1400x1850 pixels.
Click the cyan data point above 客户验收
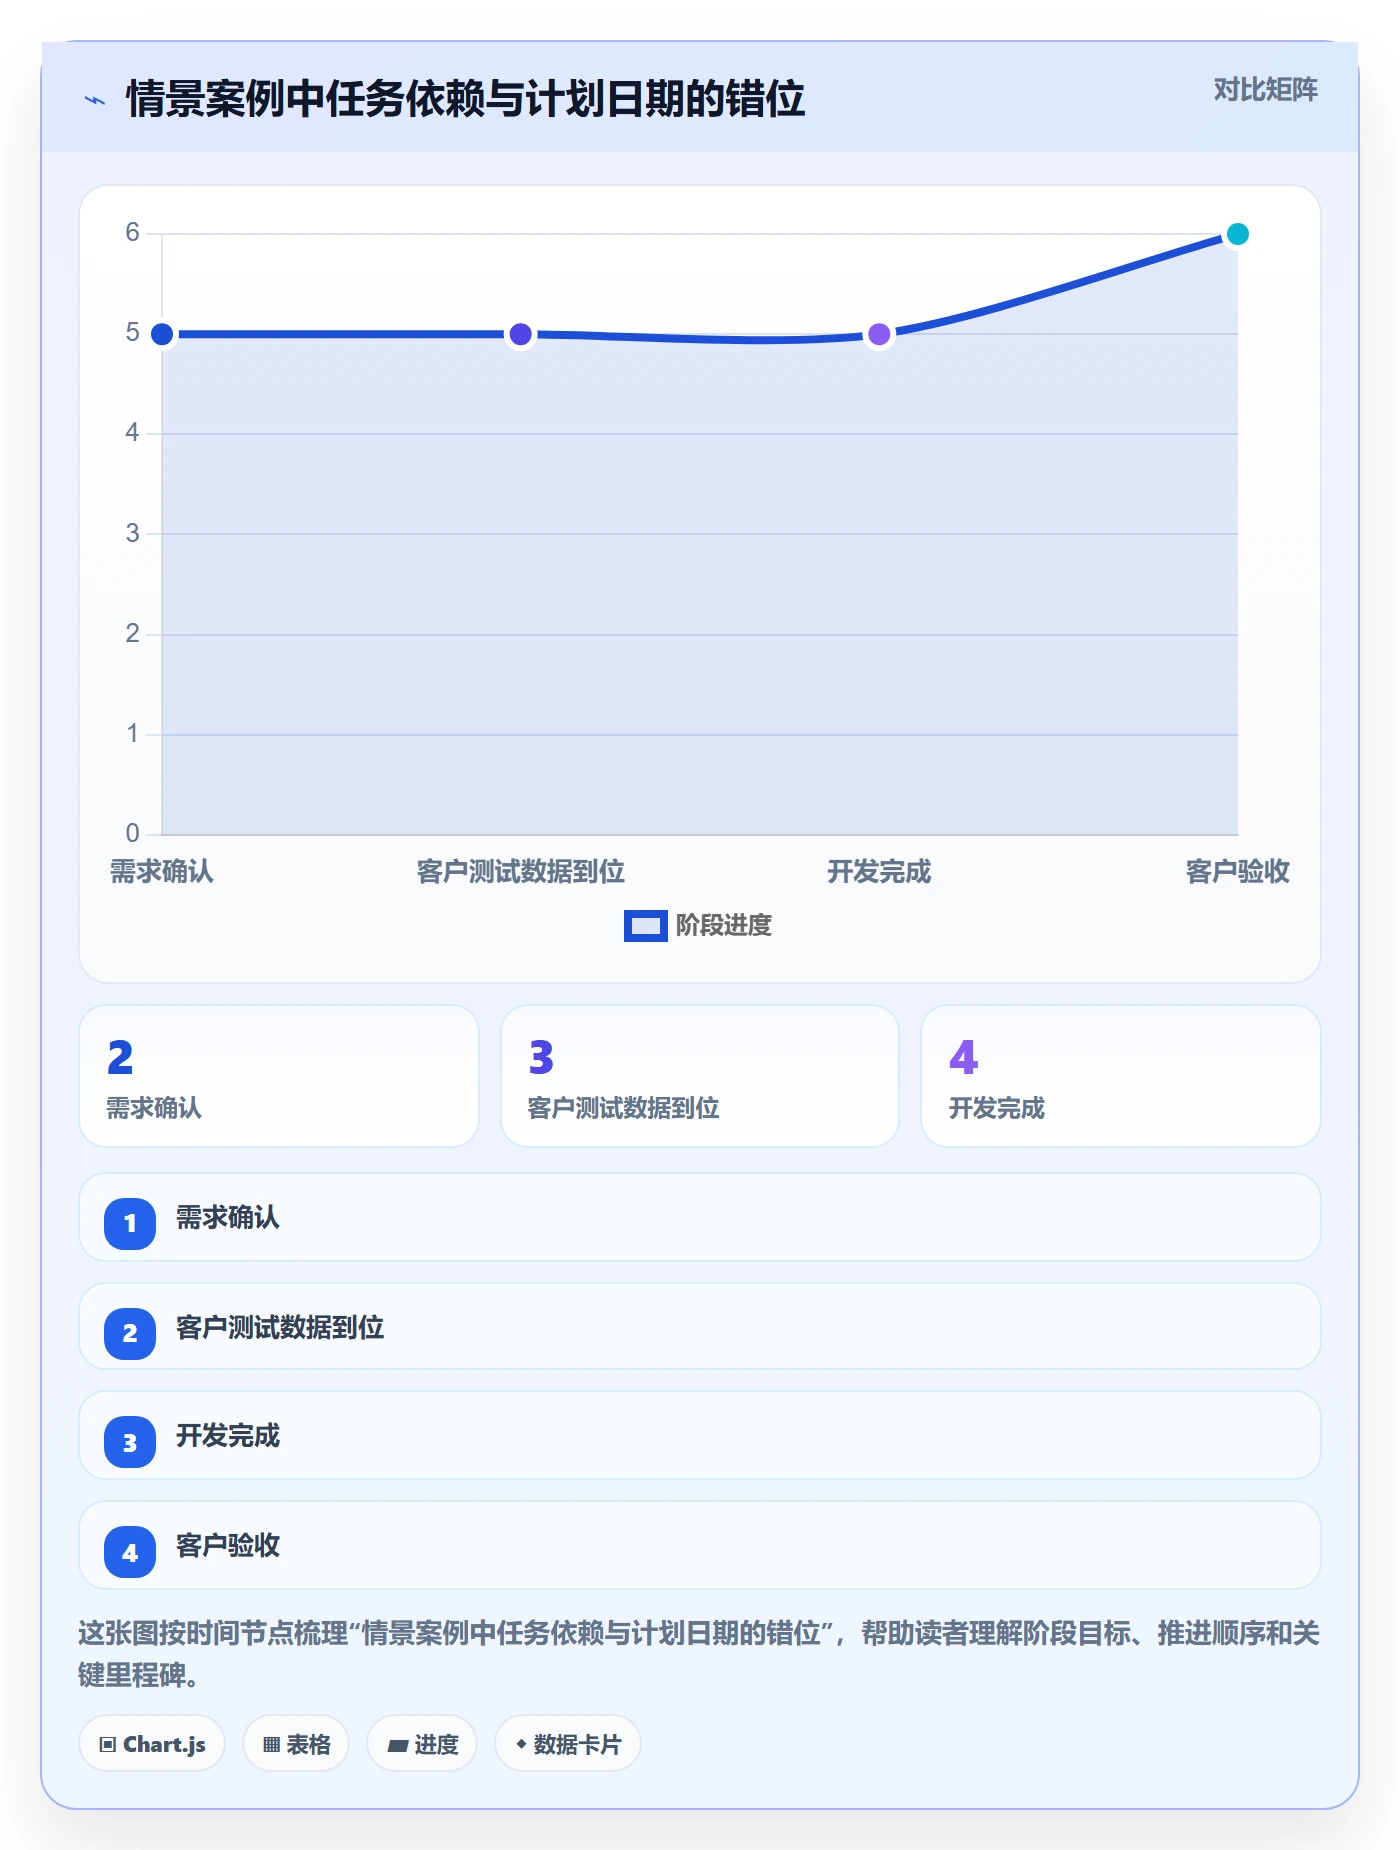coord(1238,234)
